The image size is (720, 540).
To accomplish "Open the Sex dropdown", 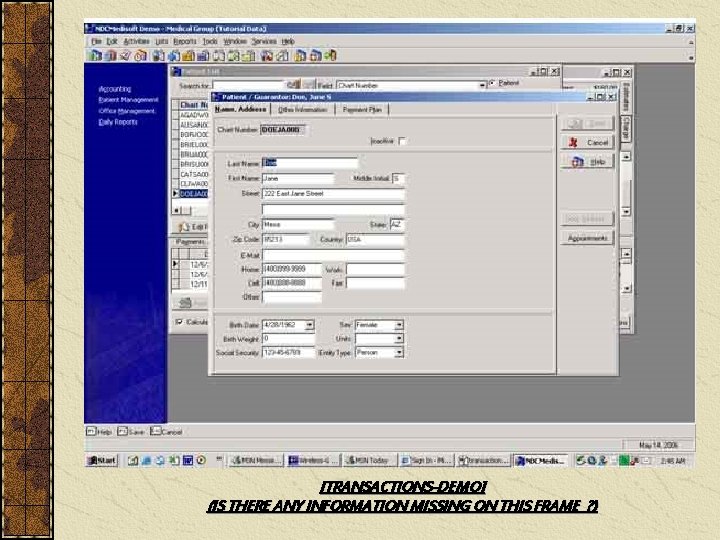I will click(399, 325).
